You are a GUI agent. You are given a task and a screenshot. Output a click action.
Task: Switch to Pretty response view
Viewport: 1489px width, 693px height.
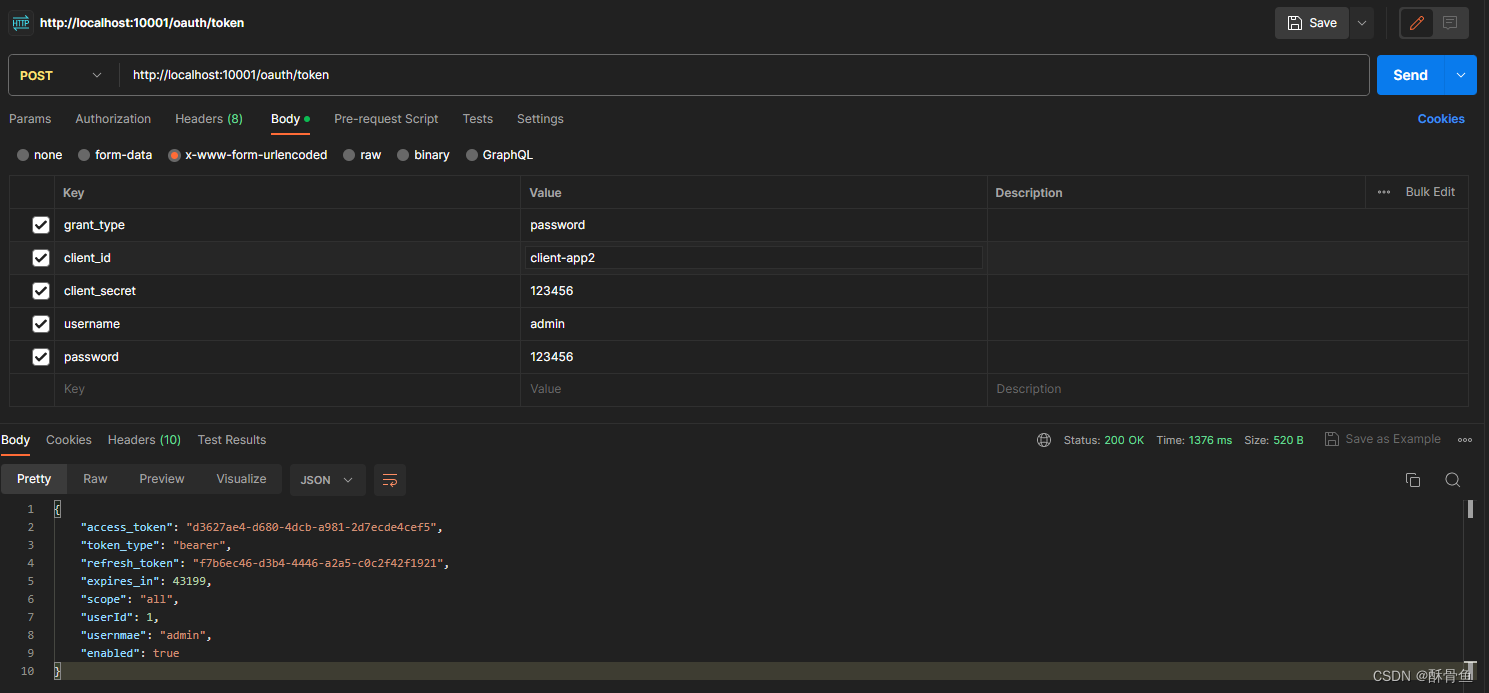(34, 479)
